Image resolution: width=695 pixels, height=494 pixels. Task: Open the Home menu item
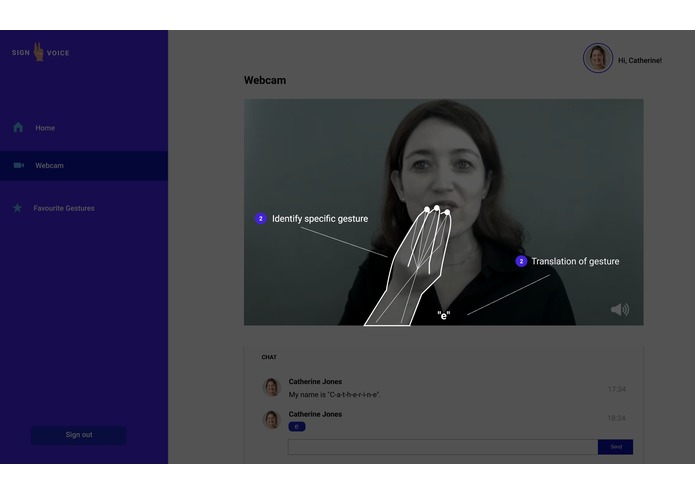(x=45, y=128)
